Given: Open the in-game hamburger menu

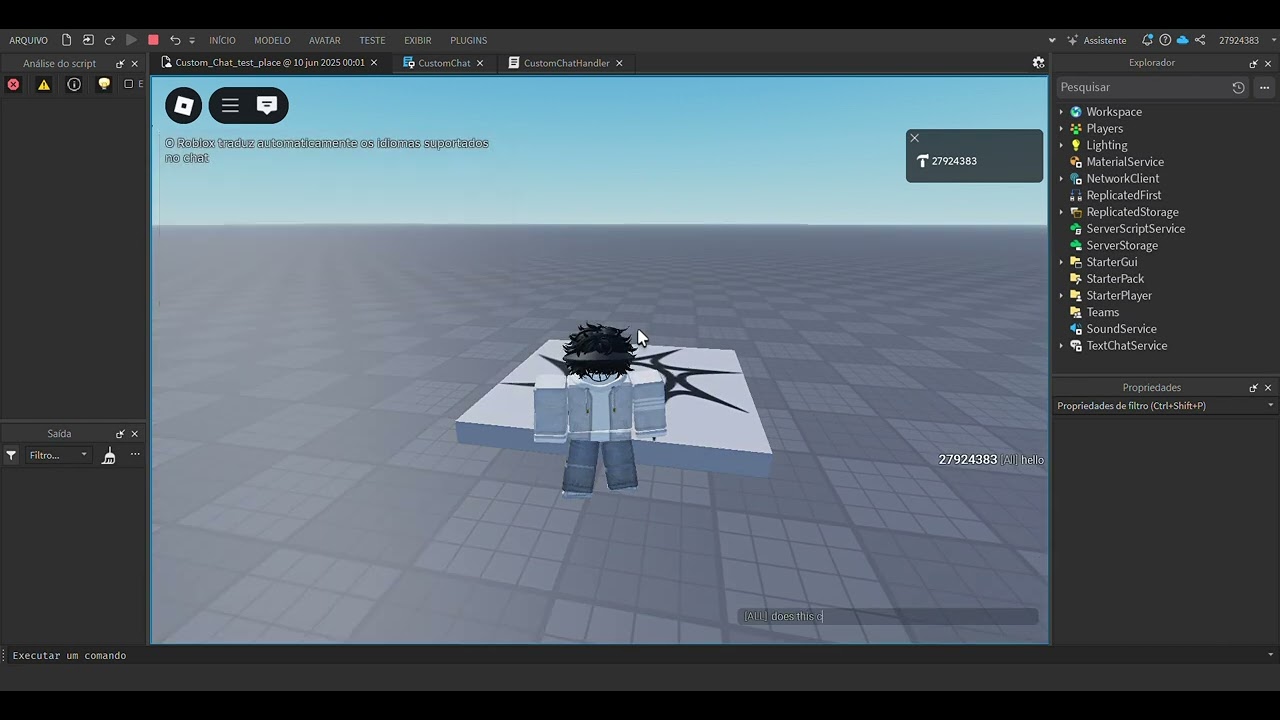Looking at the screenshot, I should coord(230,105).
